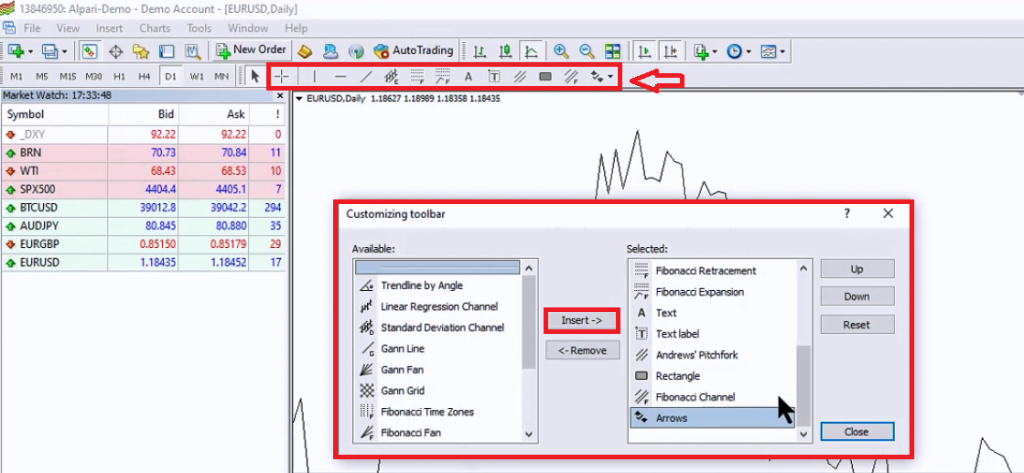This screenshot has height=473, width=1024.
Task: Open the Charts menu
Action: (x=155, y=28)
